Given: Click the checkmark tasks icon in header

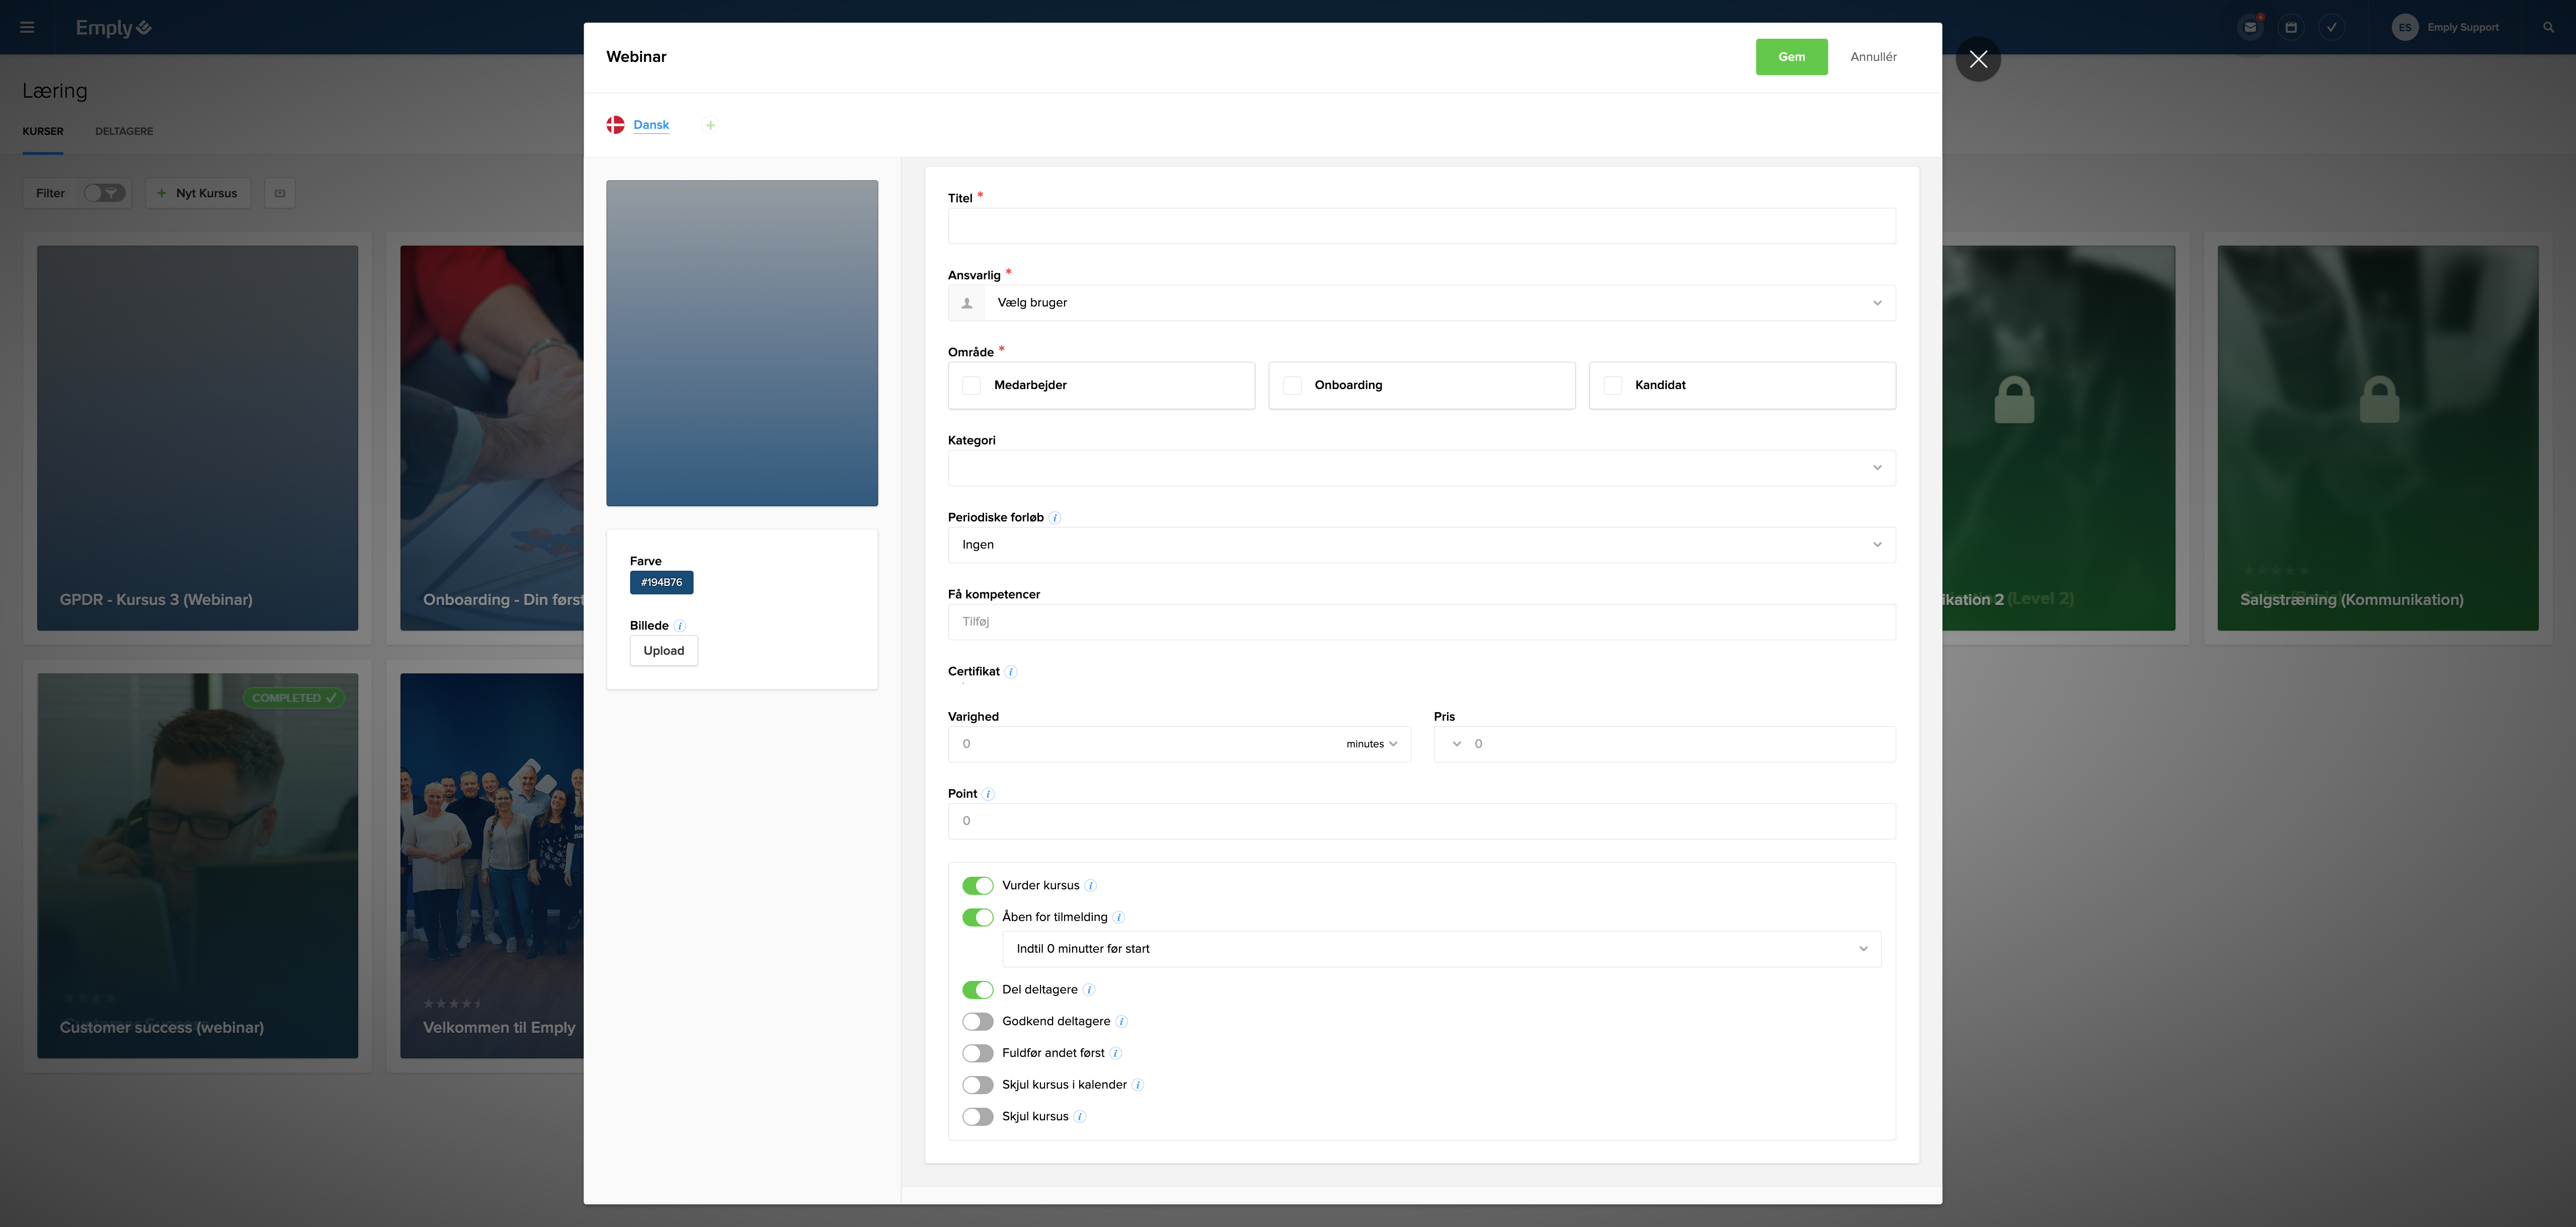Looking at the screenshot, I should point(2332,27).
